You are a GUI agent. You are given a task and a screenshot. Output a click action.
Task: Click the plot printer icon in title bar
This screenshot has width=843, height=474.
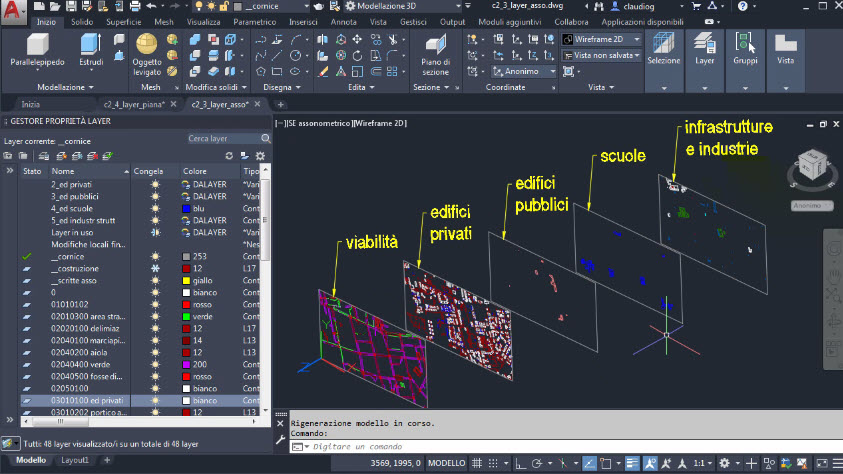(x=135, y=6)
